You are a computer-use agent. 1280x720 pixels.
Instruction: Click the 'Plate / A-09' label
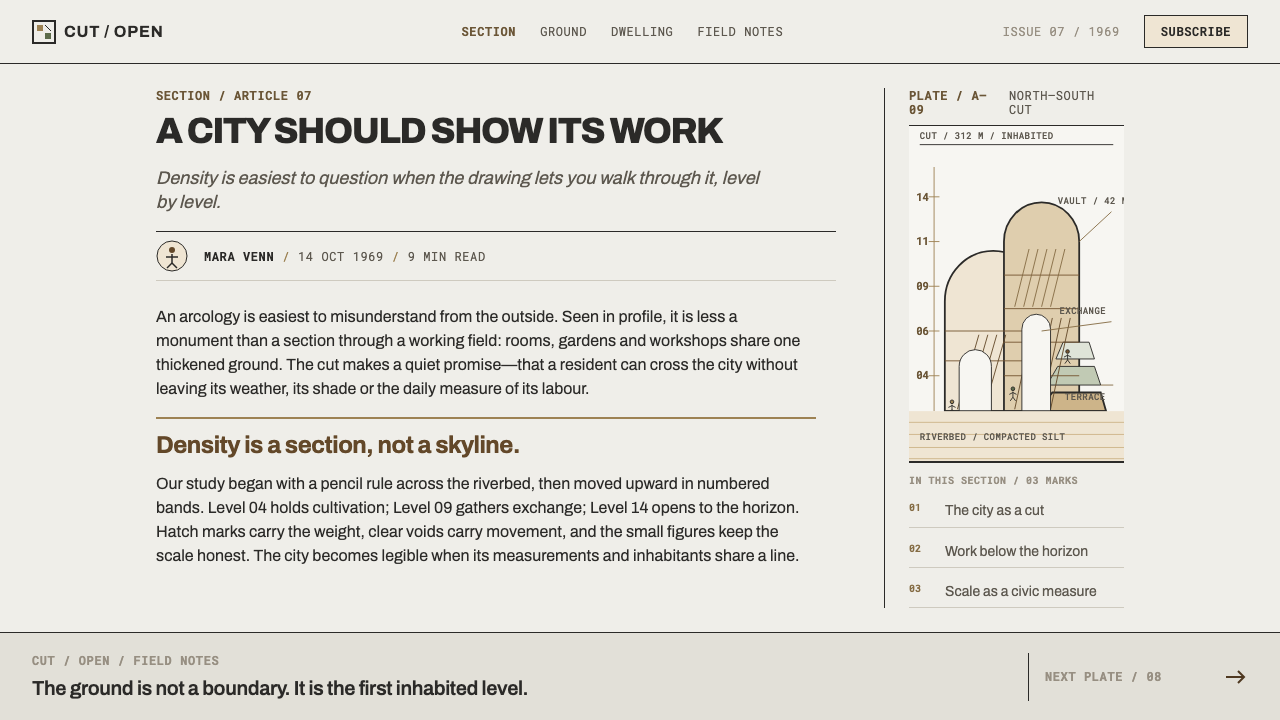point(948,103)
